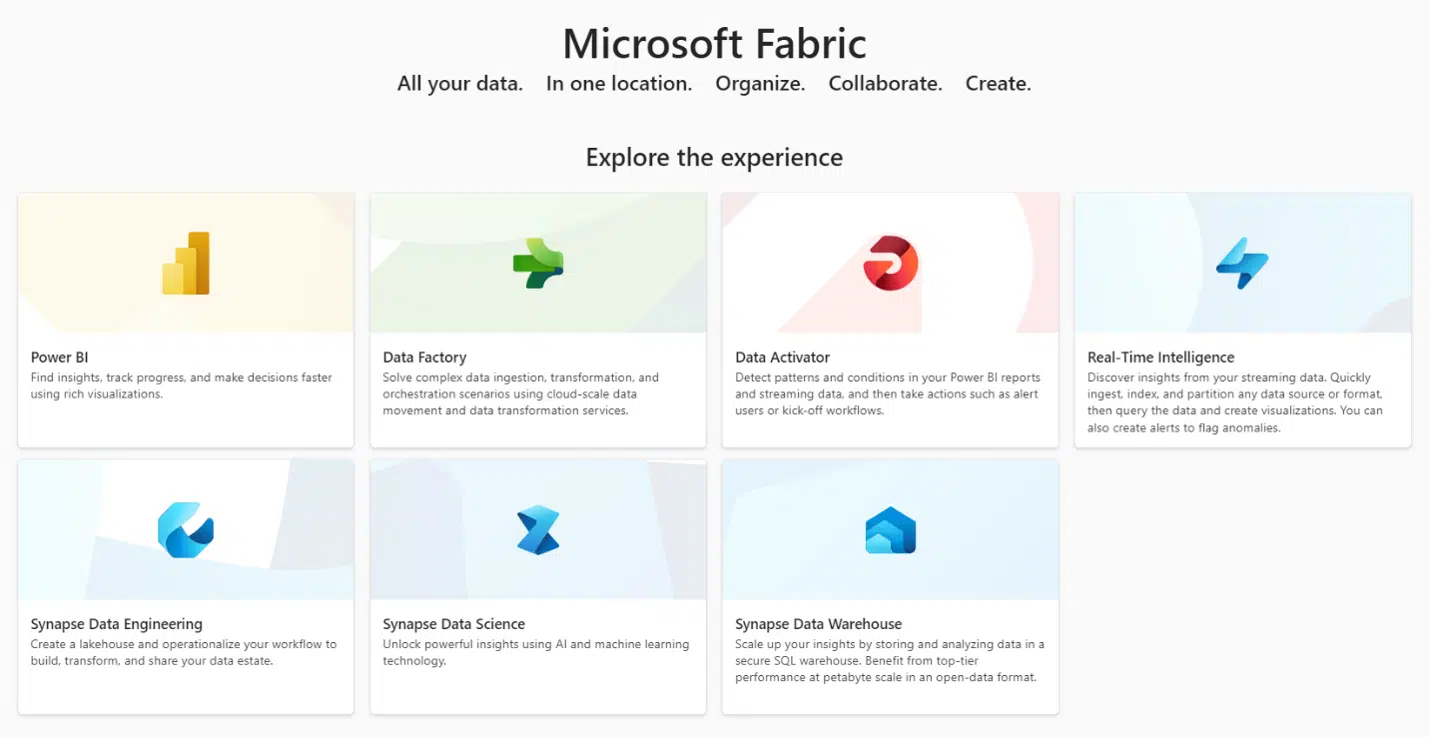Open the Data Activator title link

click(x=783, y=357)
